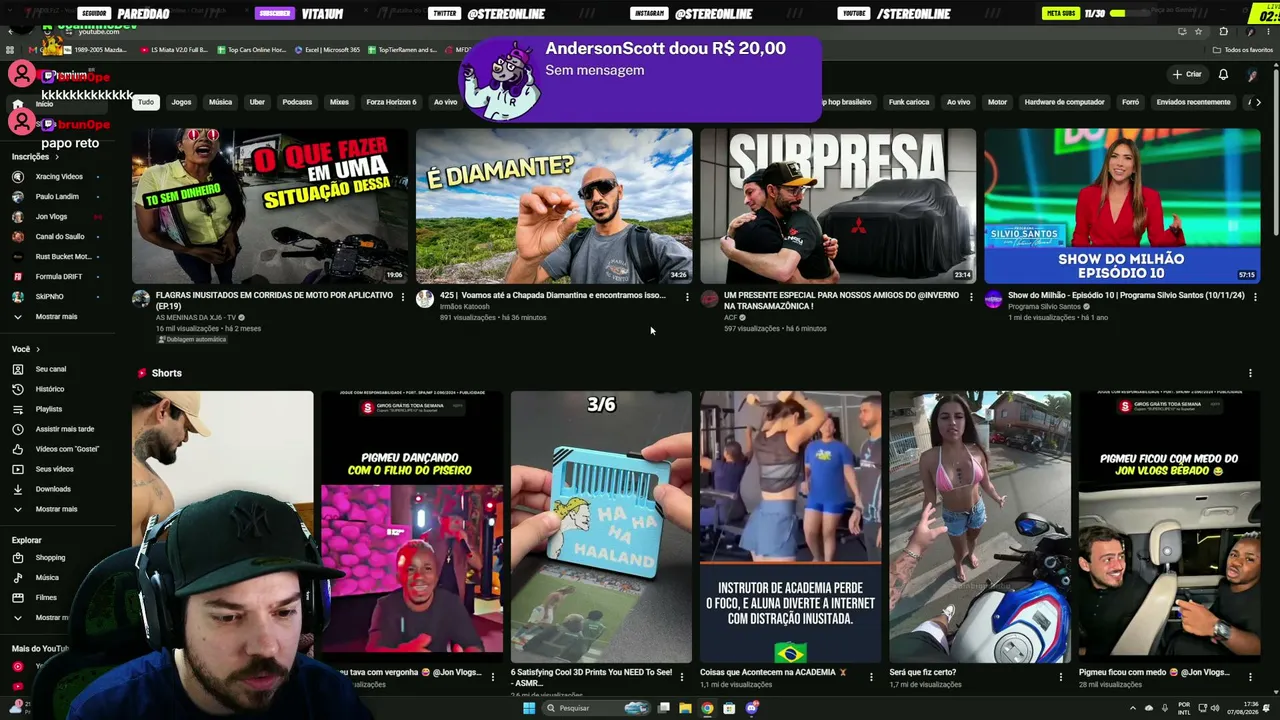The width and height of the screenshot is (1280, 720).
Task: Play the É DIAMANTE? video thumbnail
Action: pos(554,206)
